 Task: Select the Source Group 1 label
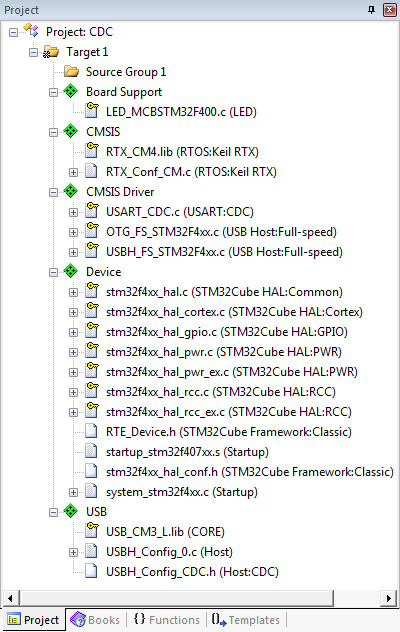tap(126, 72)
